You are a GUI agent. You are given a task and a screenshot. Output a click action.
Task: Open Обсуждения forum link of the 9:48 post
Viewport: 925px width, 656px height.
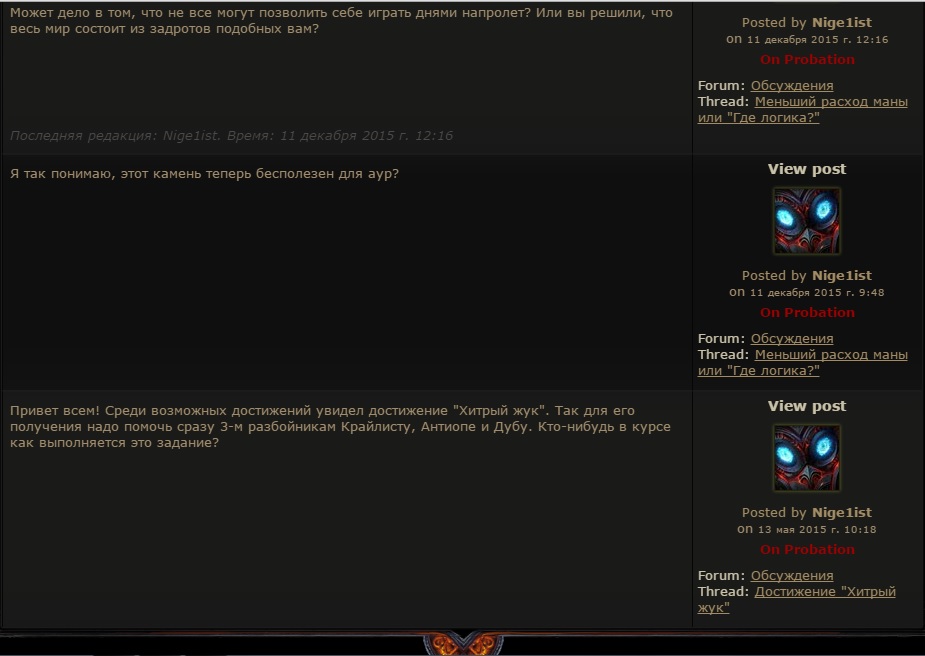point(792,339)
